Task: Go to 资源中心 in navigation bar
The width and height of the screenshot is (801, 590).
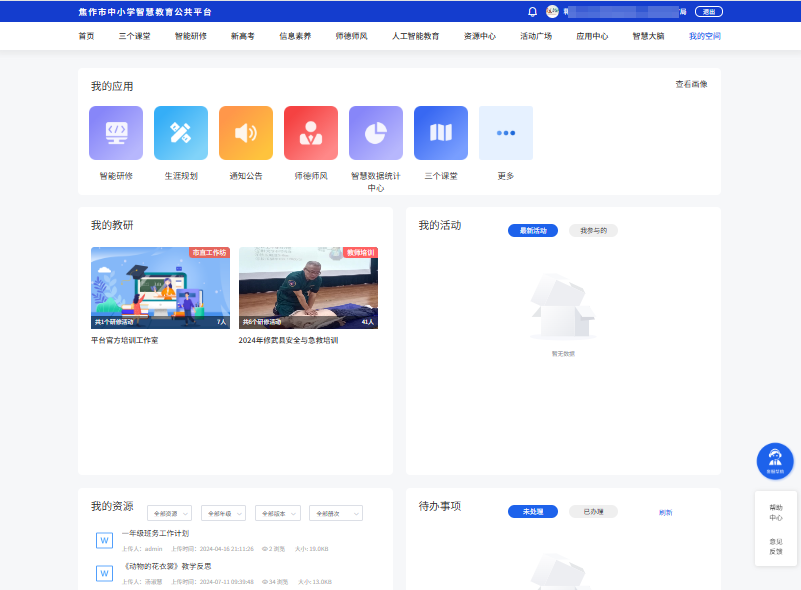Action: pyautogui.click(x=480, y=36)
